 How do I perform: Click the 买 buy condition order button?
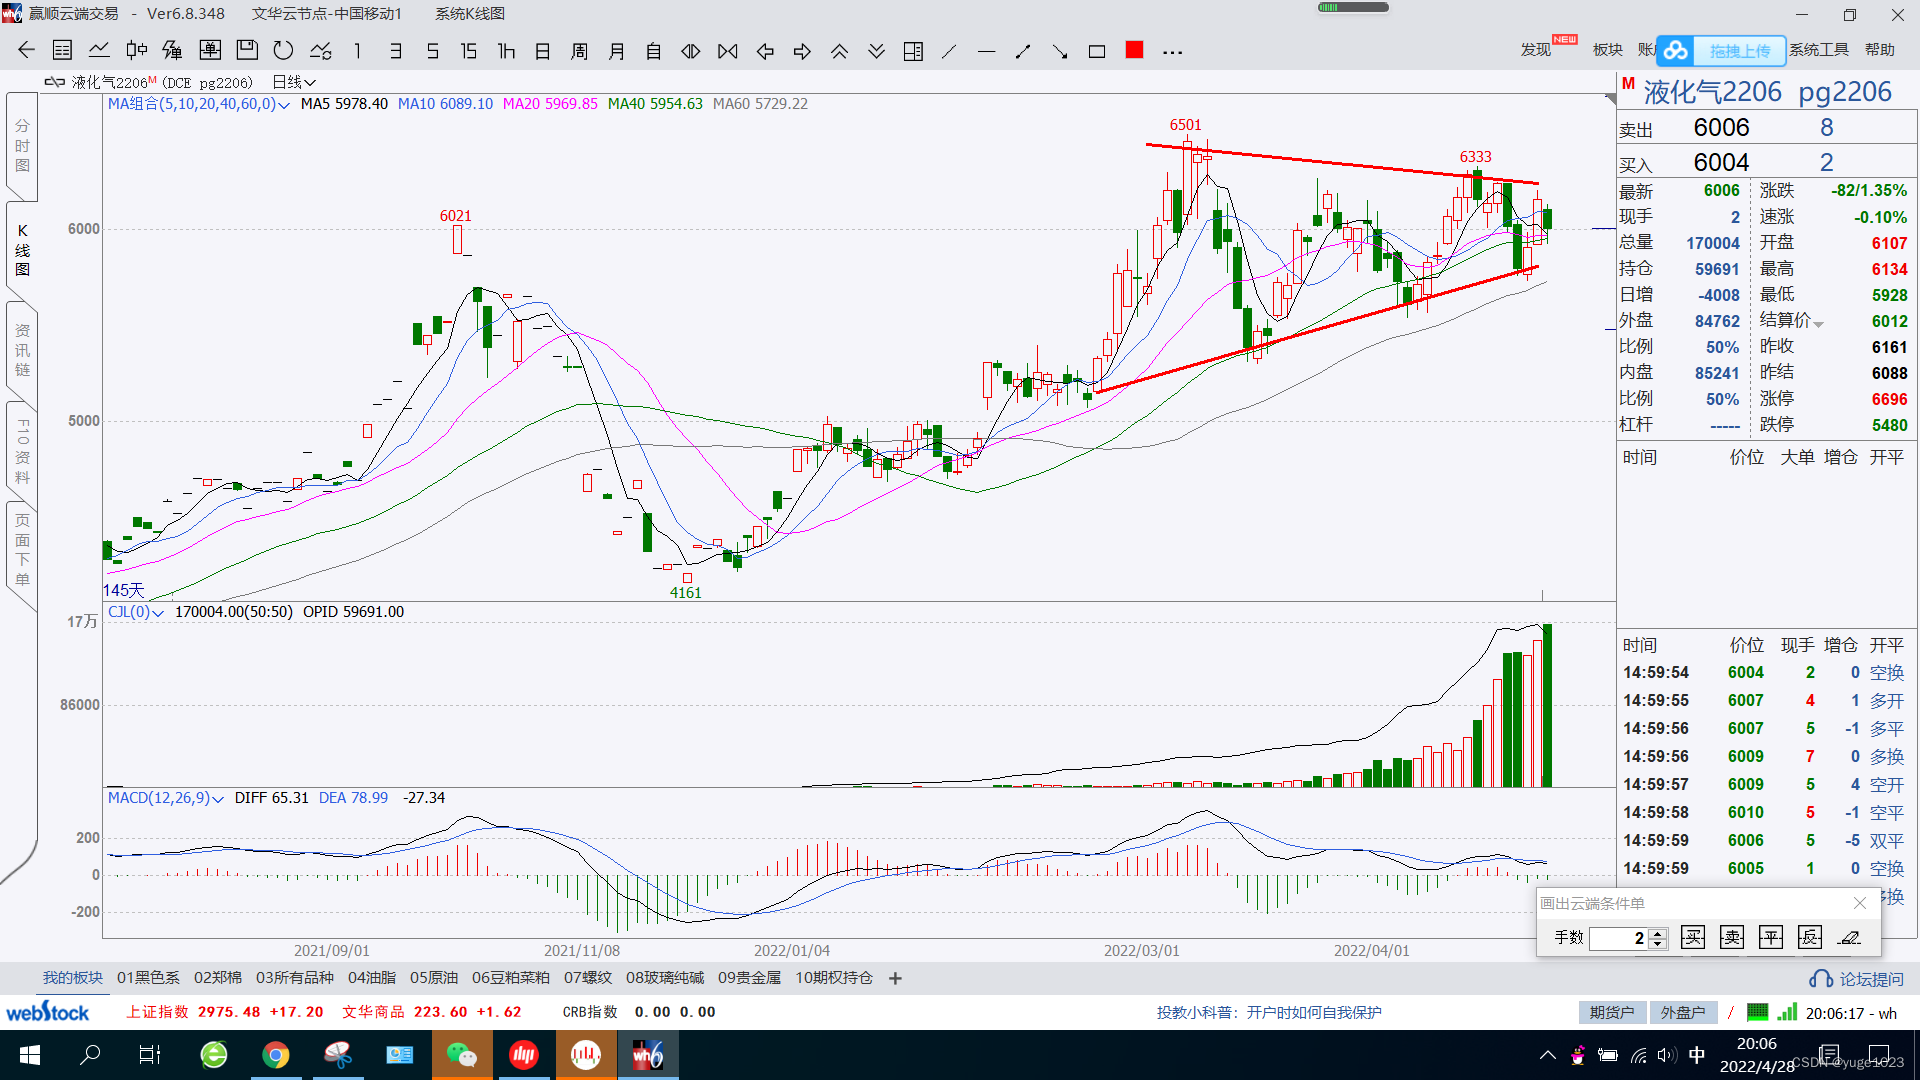click(x=1693, y=937)
